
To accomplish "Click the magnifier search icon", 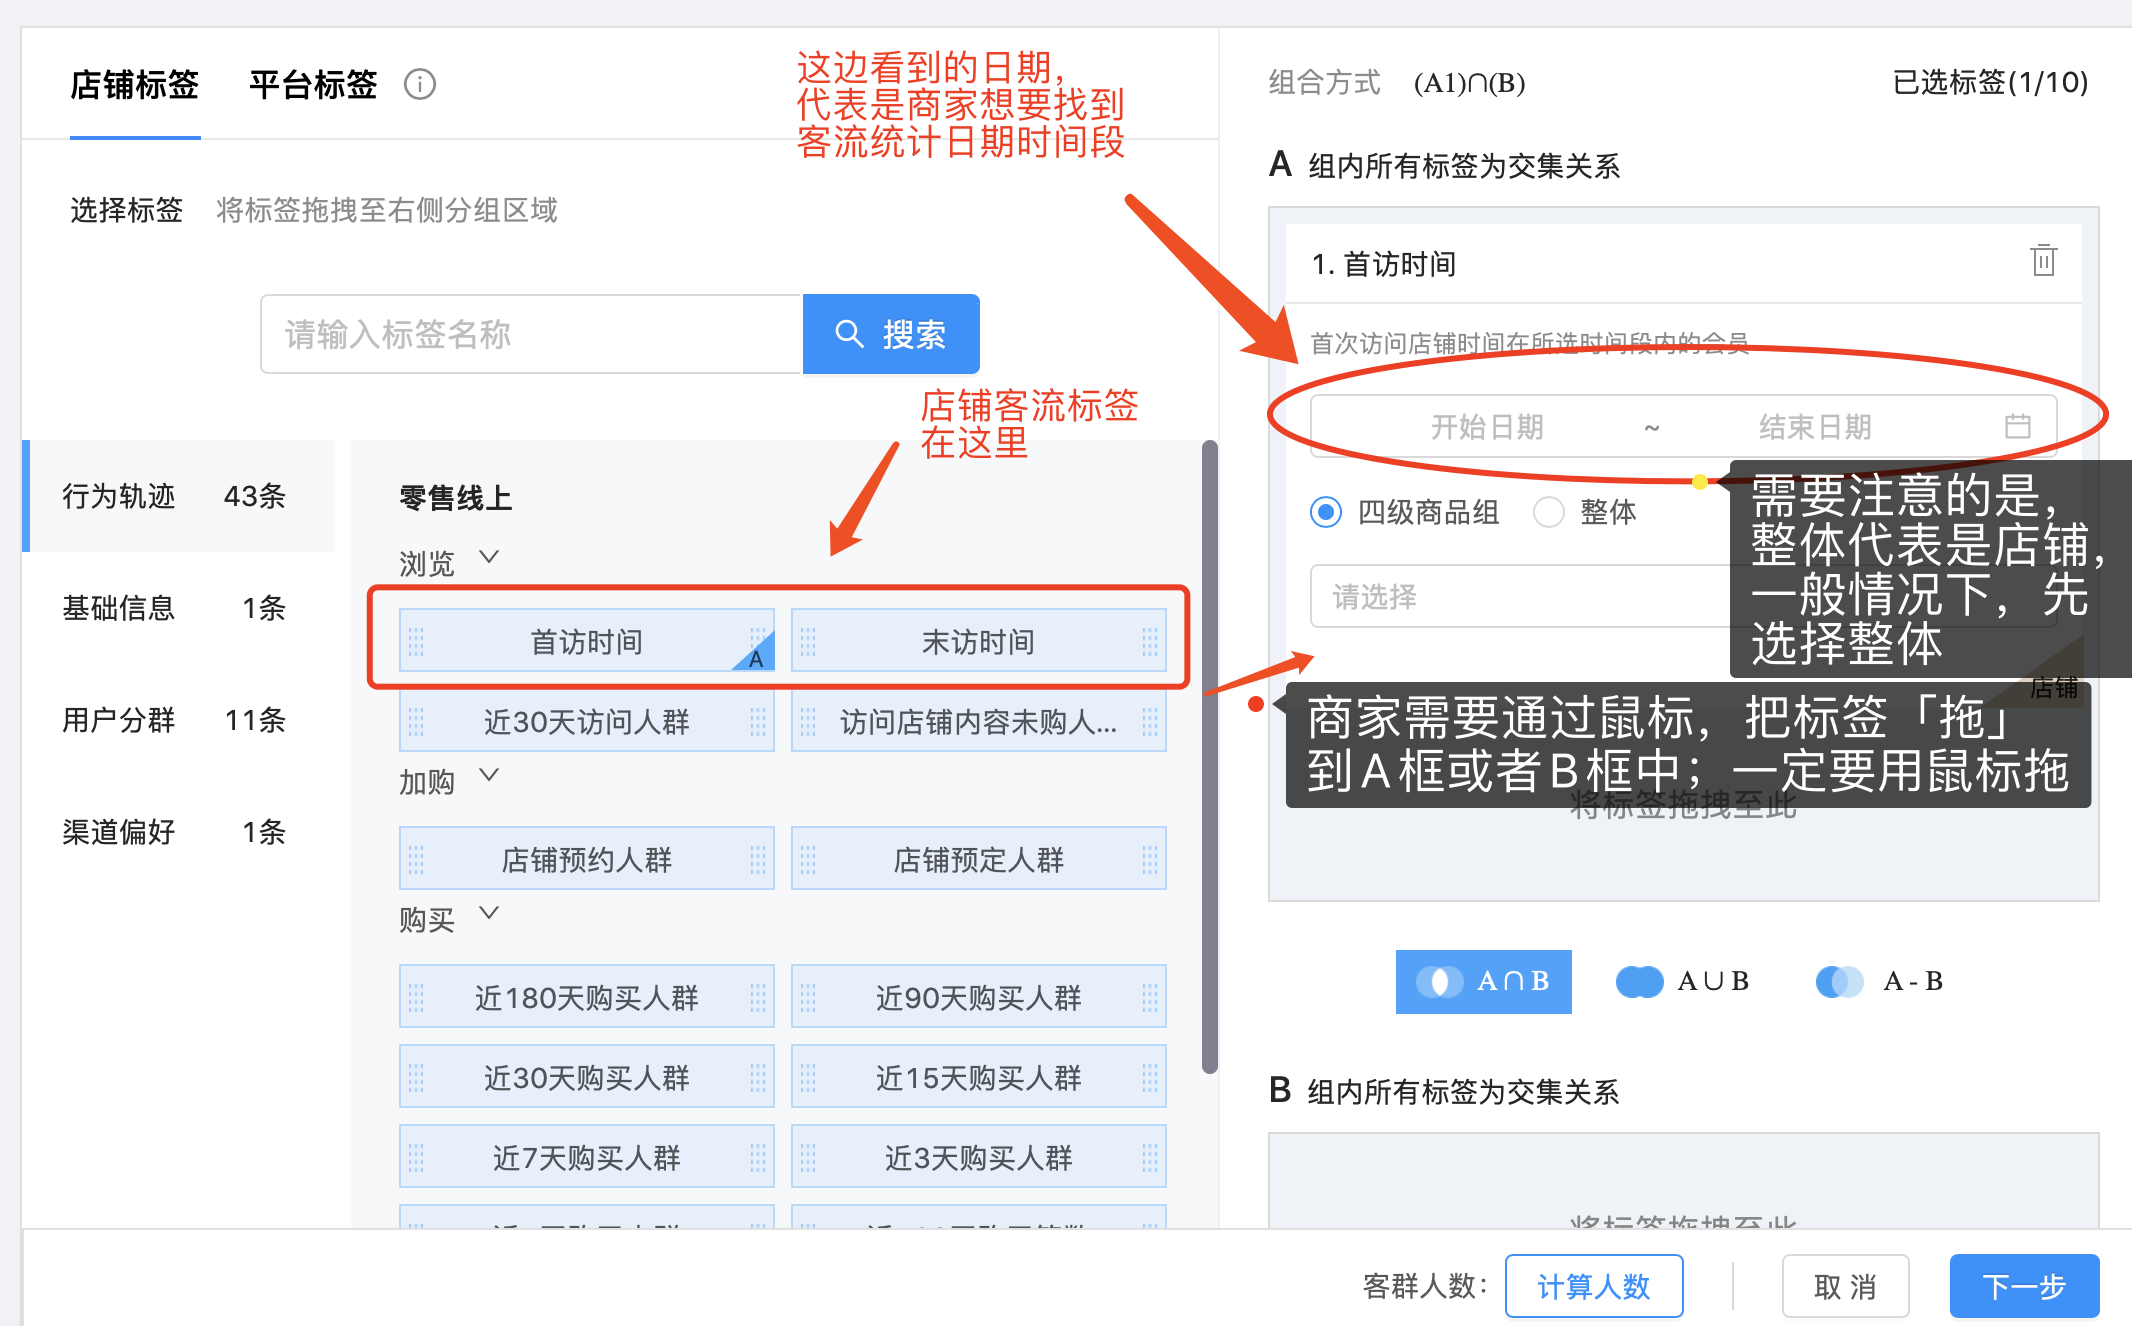I will [849, 334].
